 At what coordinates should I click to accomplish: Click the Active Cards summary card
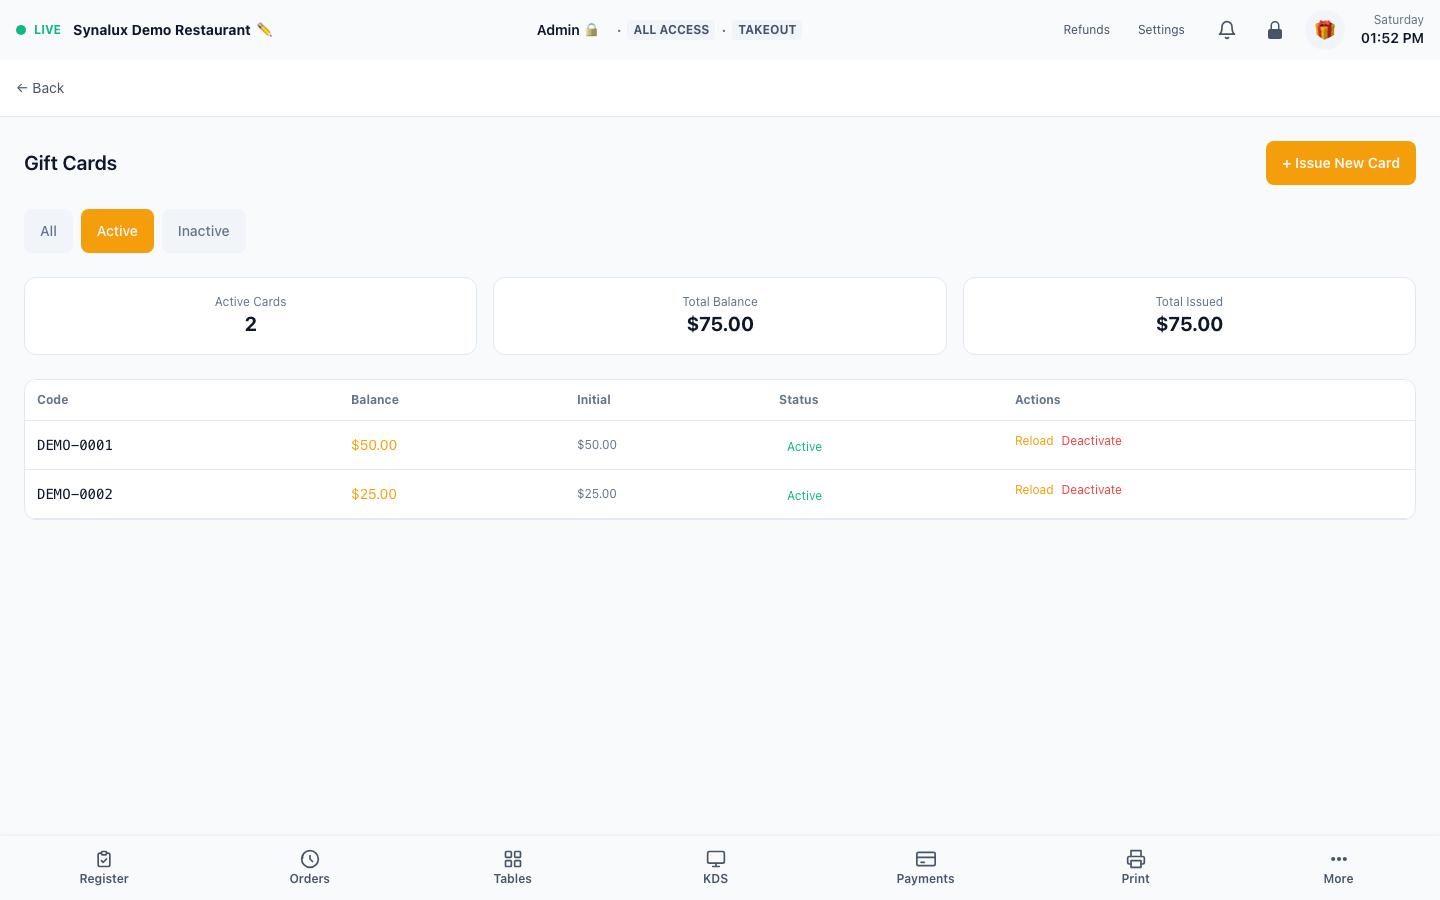(250, 316)
